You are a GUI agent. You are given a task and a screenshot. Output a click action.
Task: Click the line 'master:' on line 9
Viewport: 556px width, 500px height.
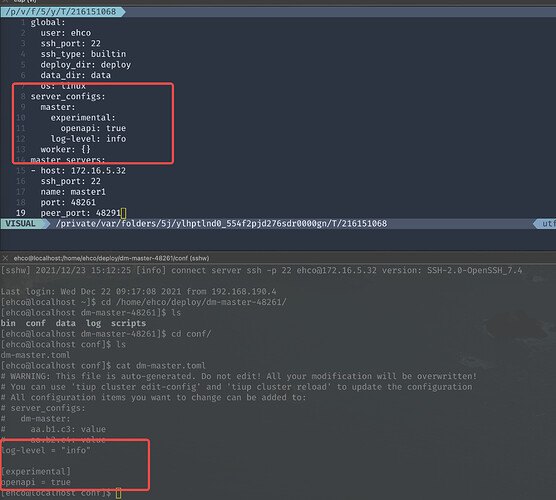coord(58,107)
